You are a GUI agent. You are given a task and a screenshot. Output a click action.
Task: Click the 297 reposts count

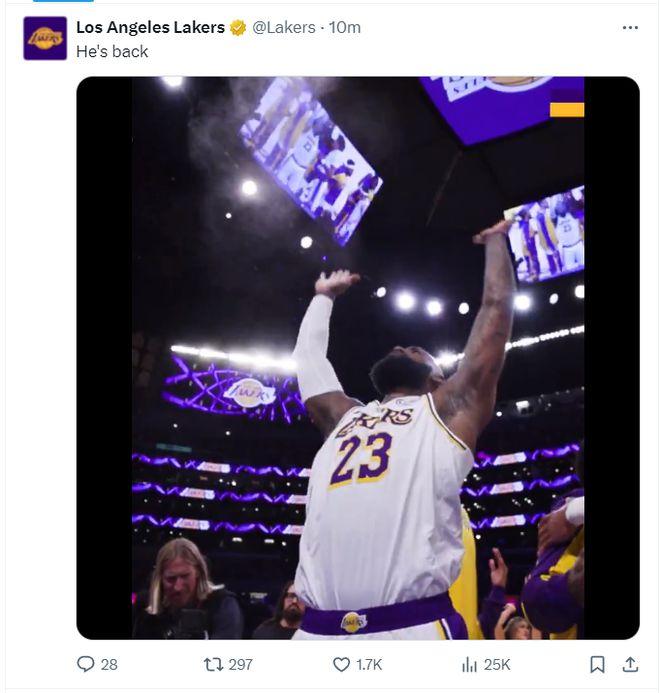coord(240,664)
